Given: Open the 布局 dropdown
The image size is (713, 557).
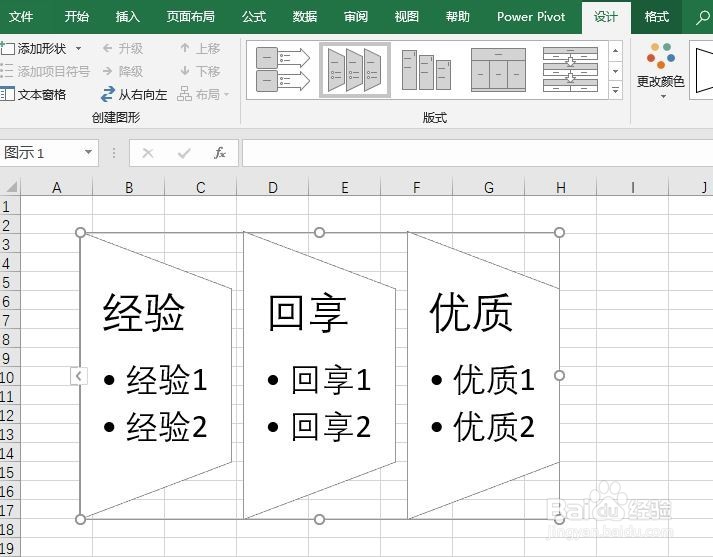Looking at the screenshot, I should (203, 94).
